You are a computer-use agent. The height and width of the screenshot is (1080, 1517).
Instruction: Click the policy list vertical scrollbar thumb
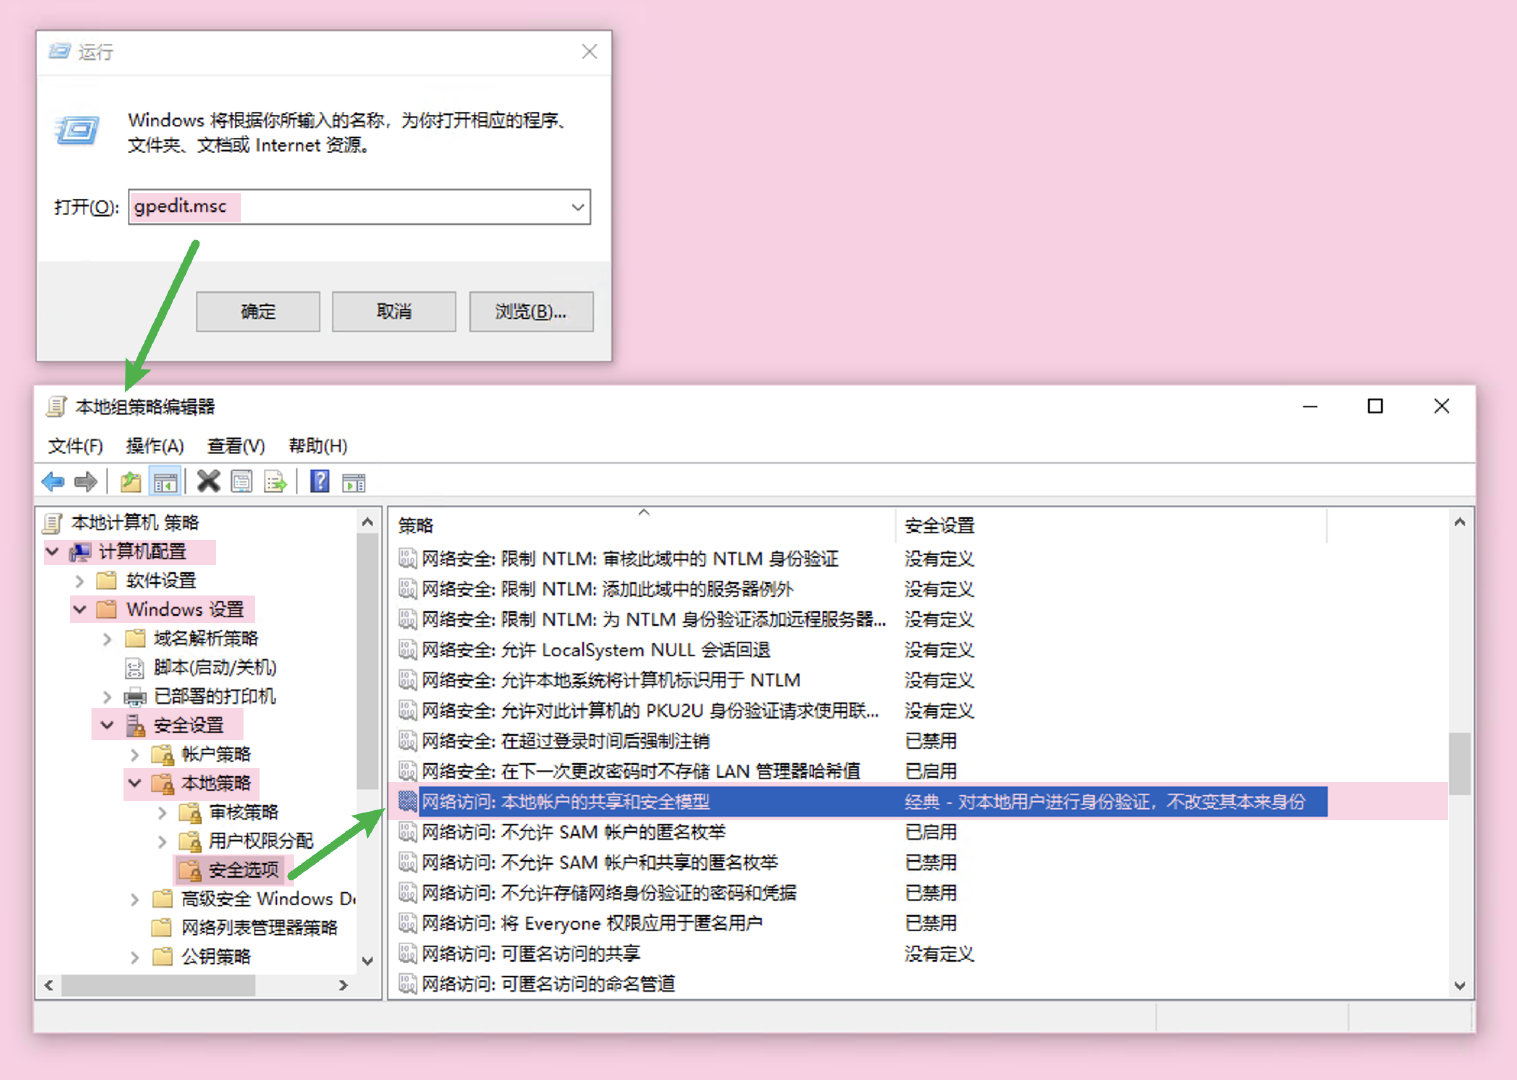click(x=1460, y=764)
